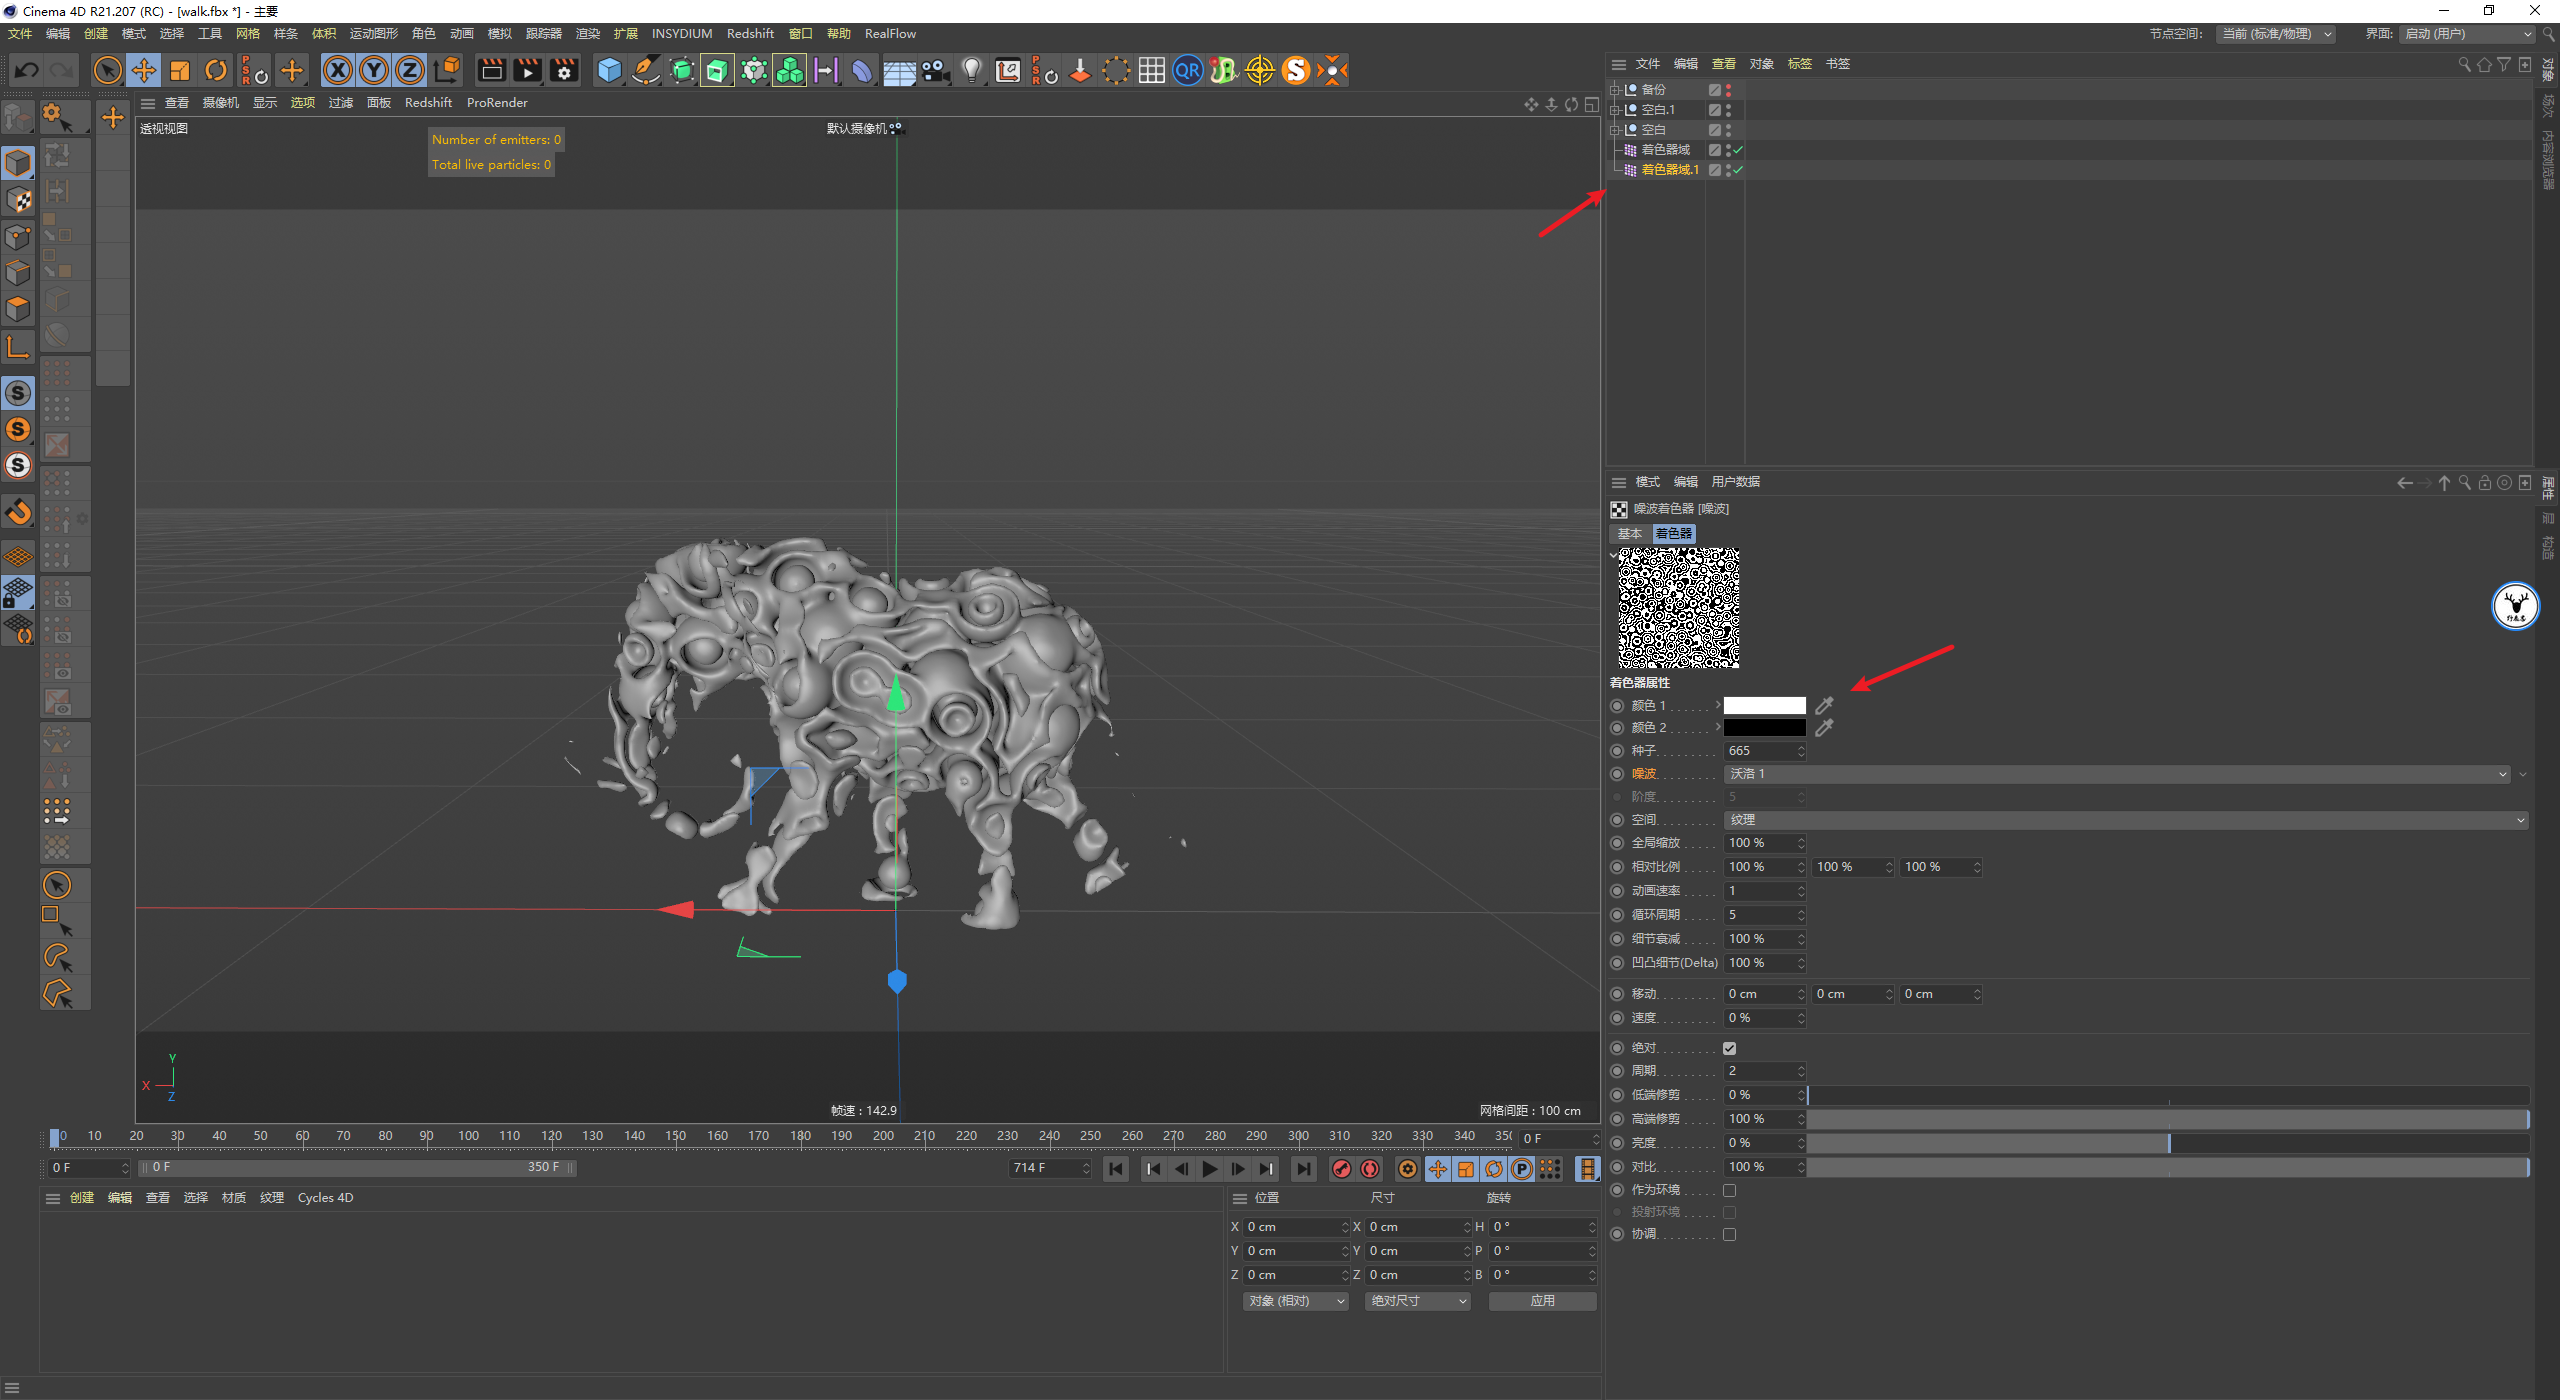Add a Cube primitive object
The width and height of the screenshot is (2560, 1400).
click(609, 70)
